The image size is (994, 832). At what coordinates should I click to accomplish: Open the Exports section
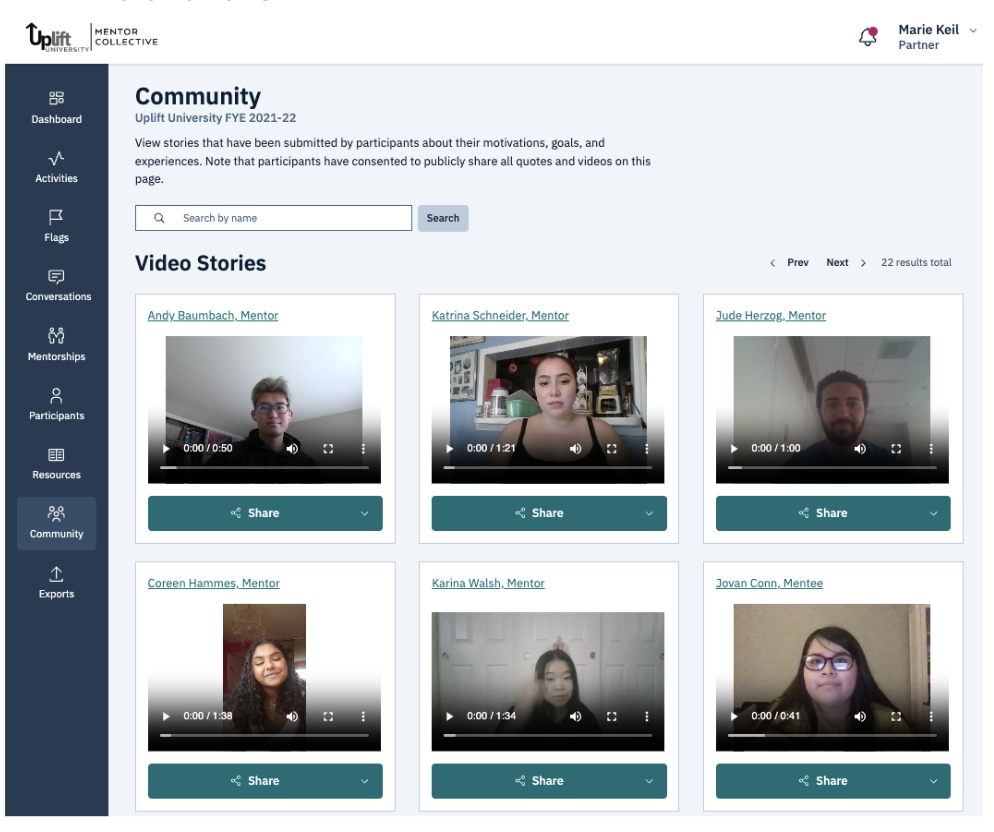coord(56,582)
